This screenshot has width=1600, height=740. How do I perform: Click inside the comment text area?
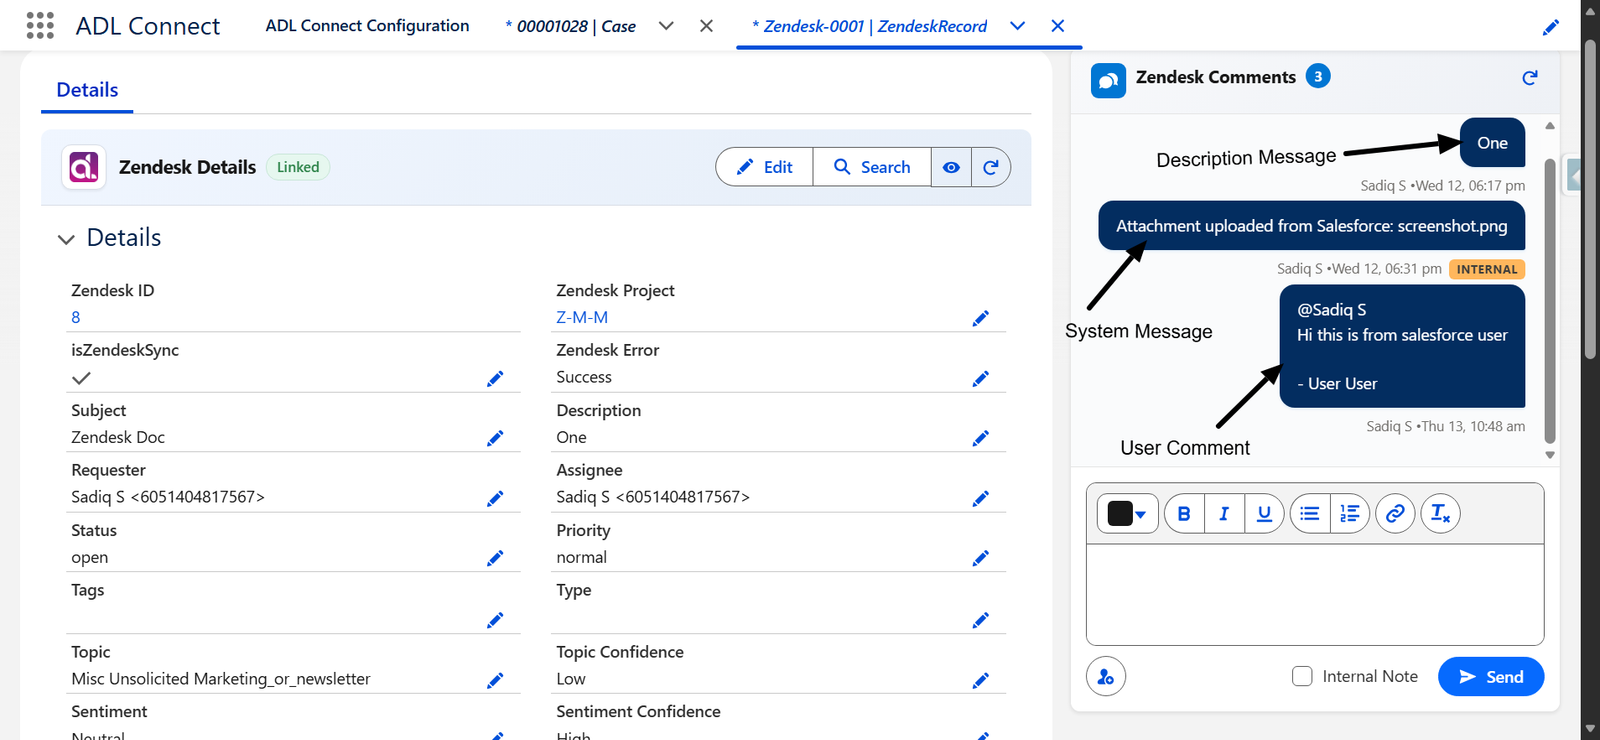coord(1315,594)
